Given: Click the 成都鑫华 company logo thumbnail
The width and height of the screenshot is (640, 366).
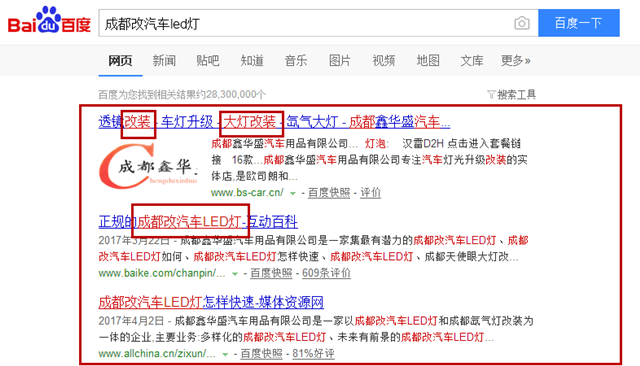Looking at the screenshot, I should point(149,167).
